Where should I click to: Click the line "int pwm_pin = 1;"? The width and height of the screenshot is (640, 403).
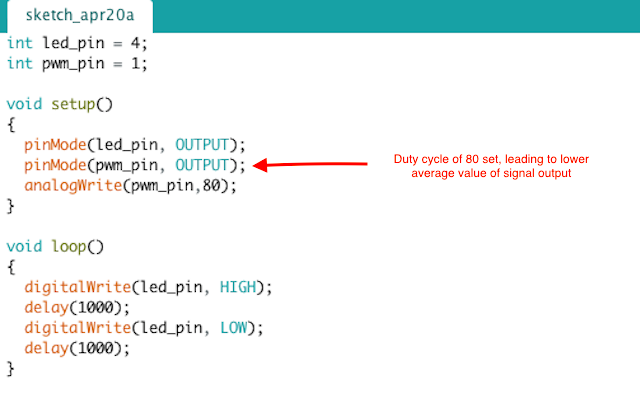(x=77, y=64)
